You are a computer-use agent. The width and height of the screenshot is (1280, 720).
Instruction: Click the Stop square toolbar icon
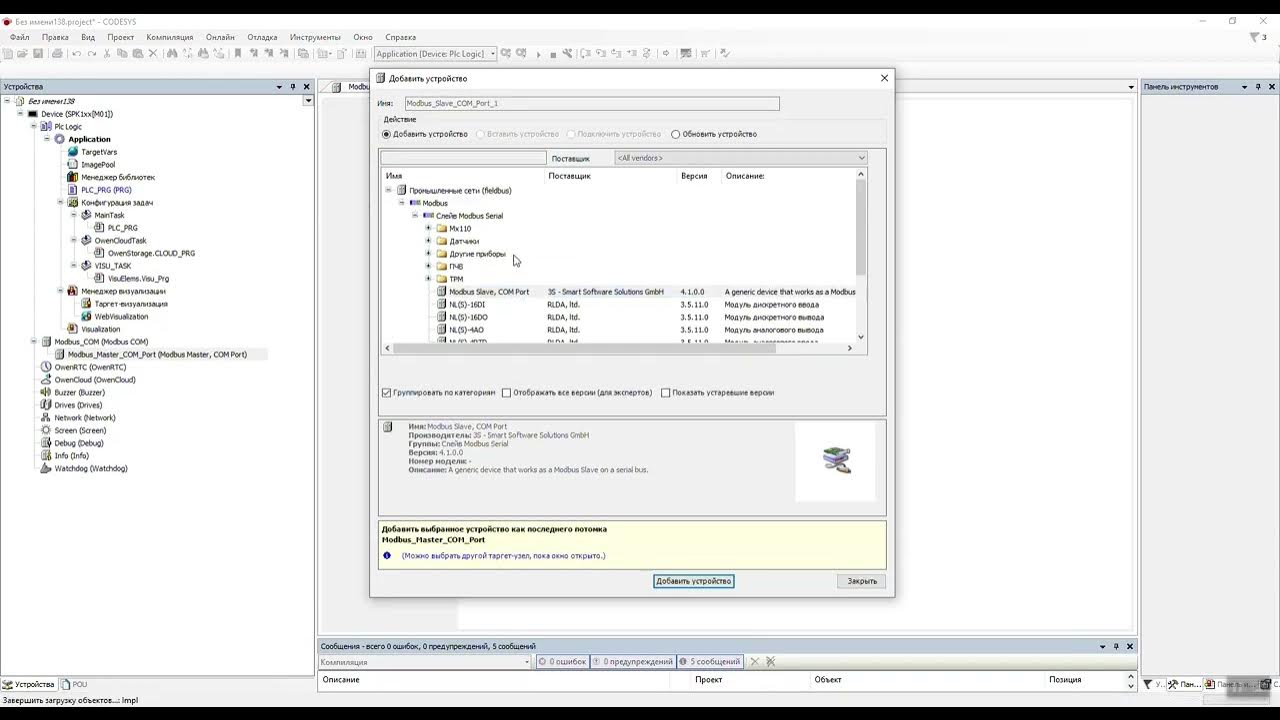555,54
